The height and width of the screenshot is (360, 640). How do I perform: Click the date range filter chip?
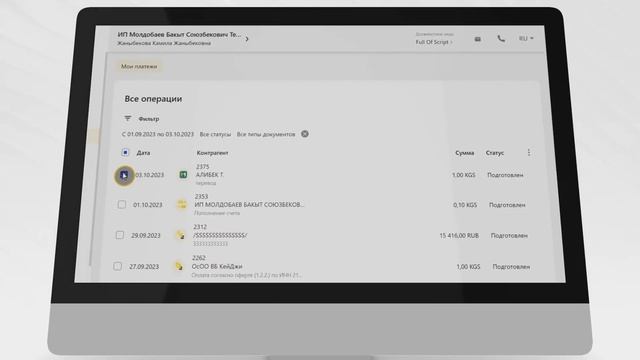(158, 134)
